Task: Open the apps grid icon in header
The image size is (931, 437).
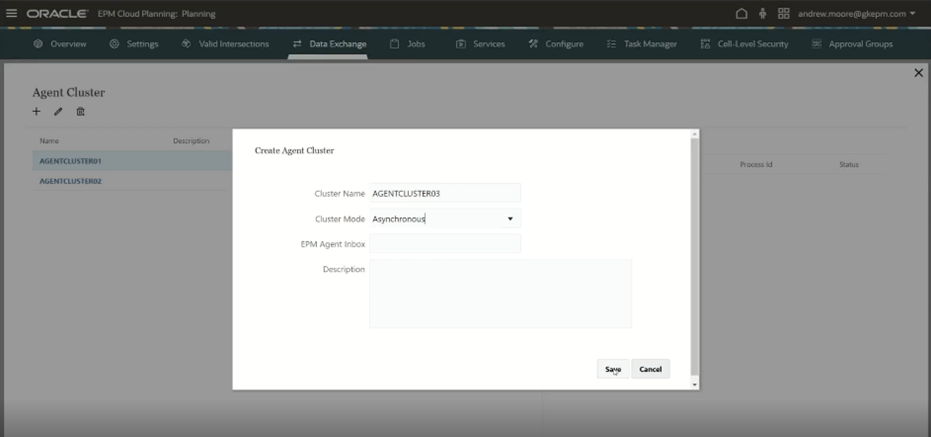Action: 784,14
